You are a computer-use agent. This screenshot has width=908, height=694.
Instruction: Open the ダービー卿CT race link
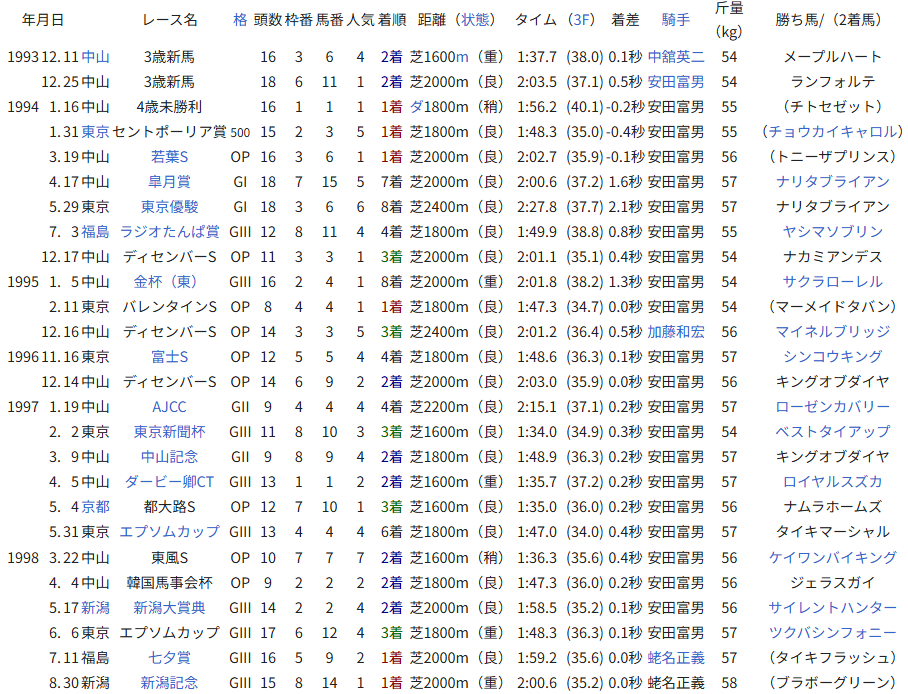pos(169,482)
